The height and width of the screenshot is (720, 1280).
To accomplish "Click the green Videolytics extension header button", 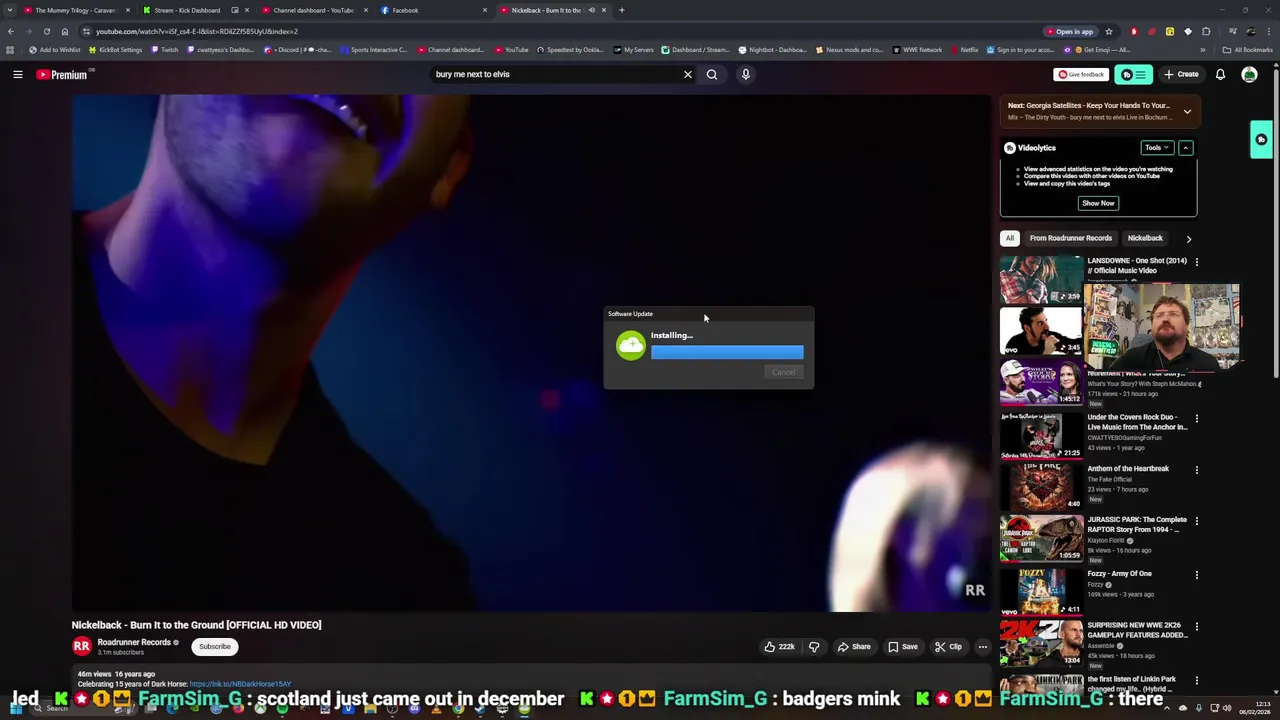I will 1133,74.
